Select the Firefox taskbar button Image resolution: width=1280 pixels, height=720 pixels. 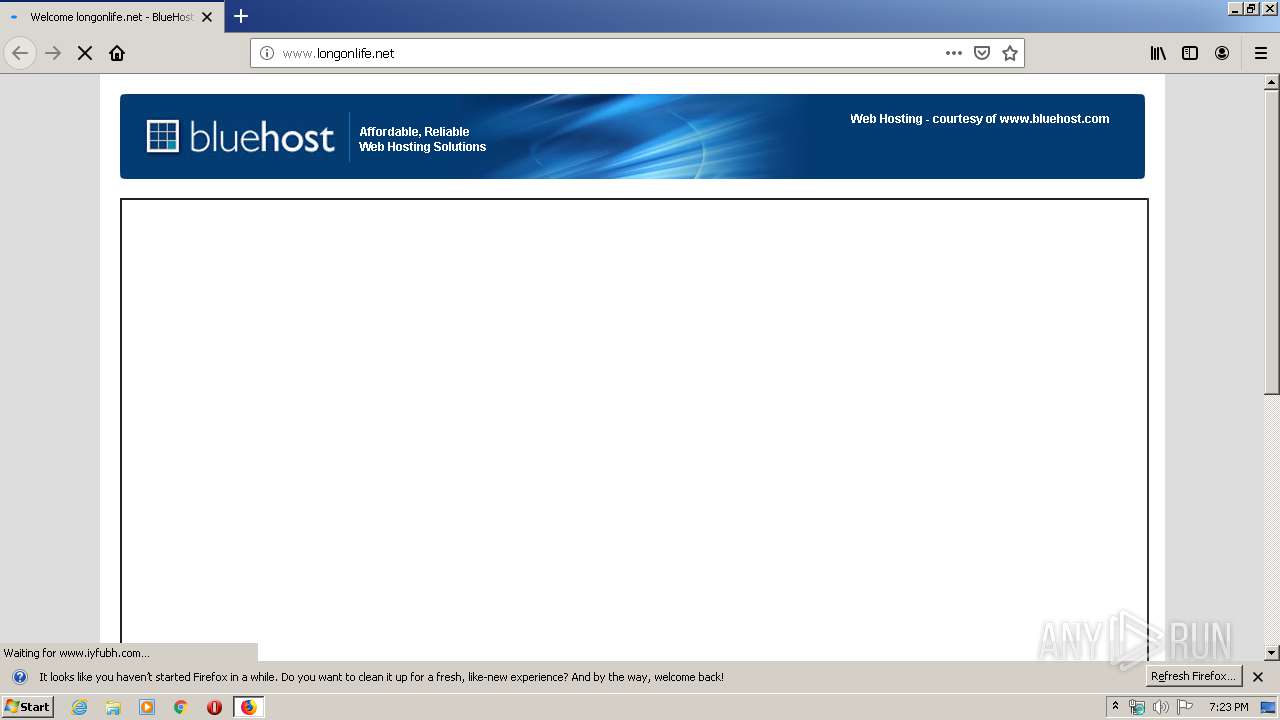pos(248,707)
